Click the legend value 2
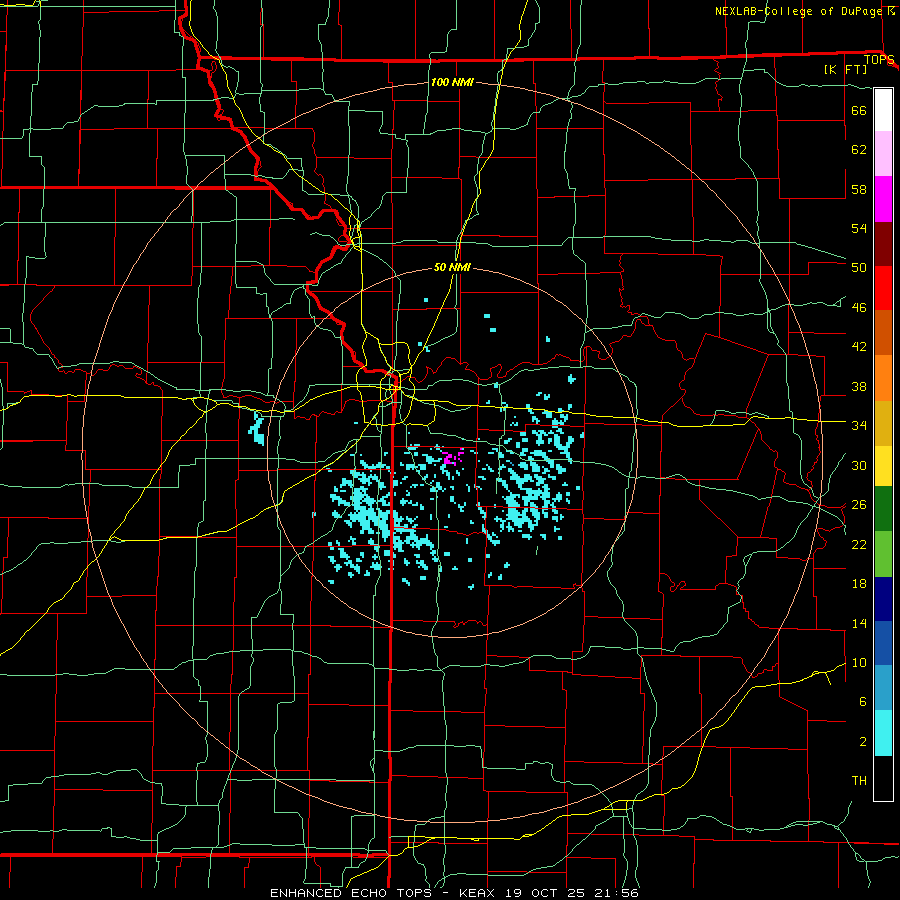The image size is (900, 900). pos(863,742)
